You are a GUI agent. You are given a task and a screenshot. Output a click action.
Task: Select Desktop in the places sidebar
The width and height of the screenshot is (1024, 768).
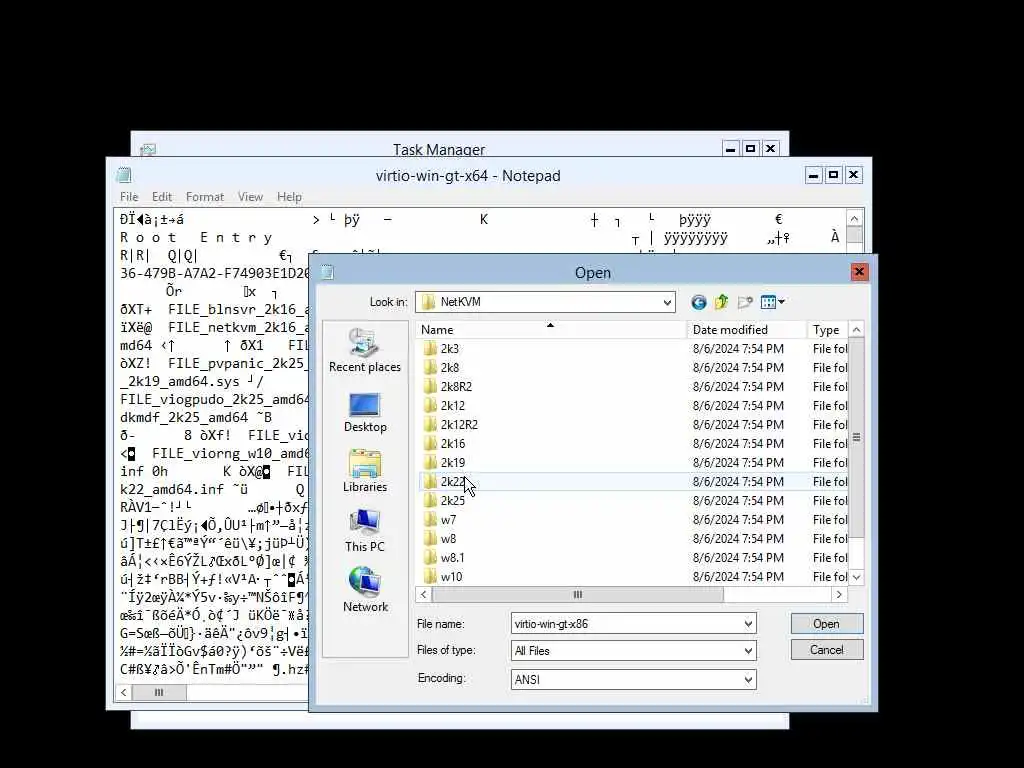(364, 413)
